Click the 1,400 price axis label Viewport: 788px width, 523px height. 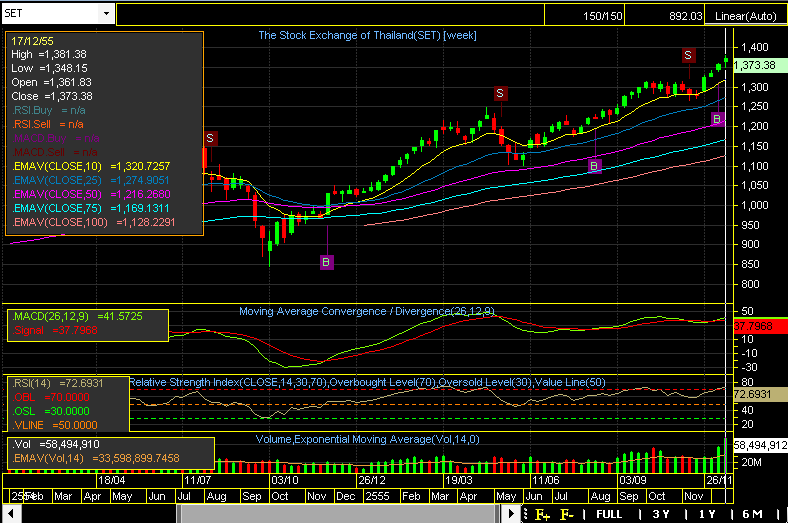pyautogui.click(x=755, y=48)
